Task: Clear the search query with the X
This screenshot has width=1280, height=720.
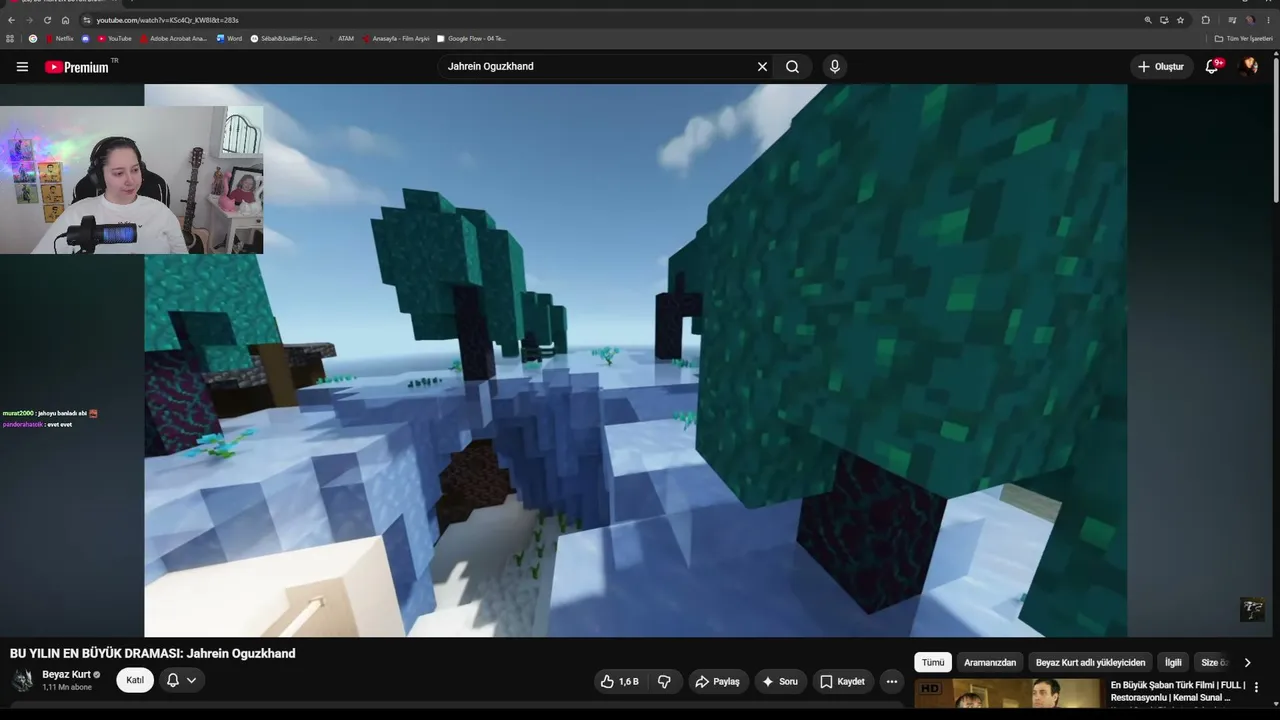Action: (762, 67)
